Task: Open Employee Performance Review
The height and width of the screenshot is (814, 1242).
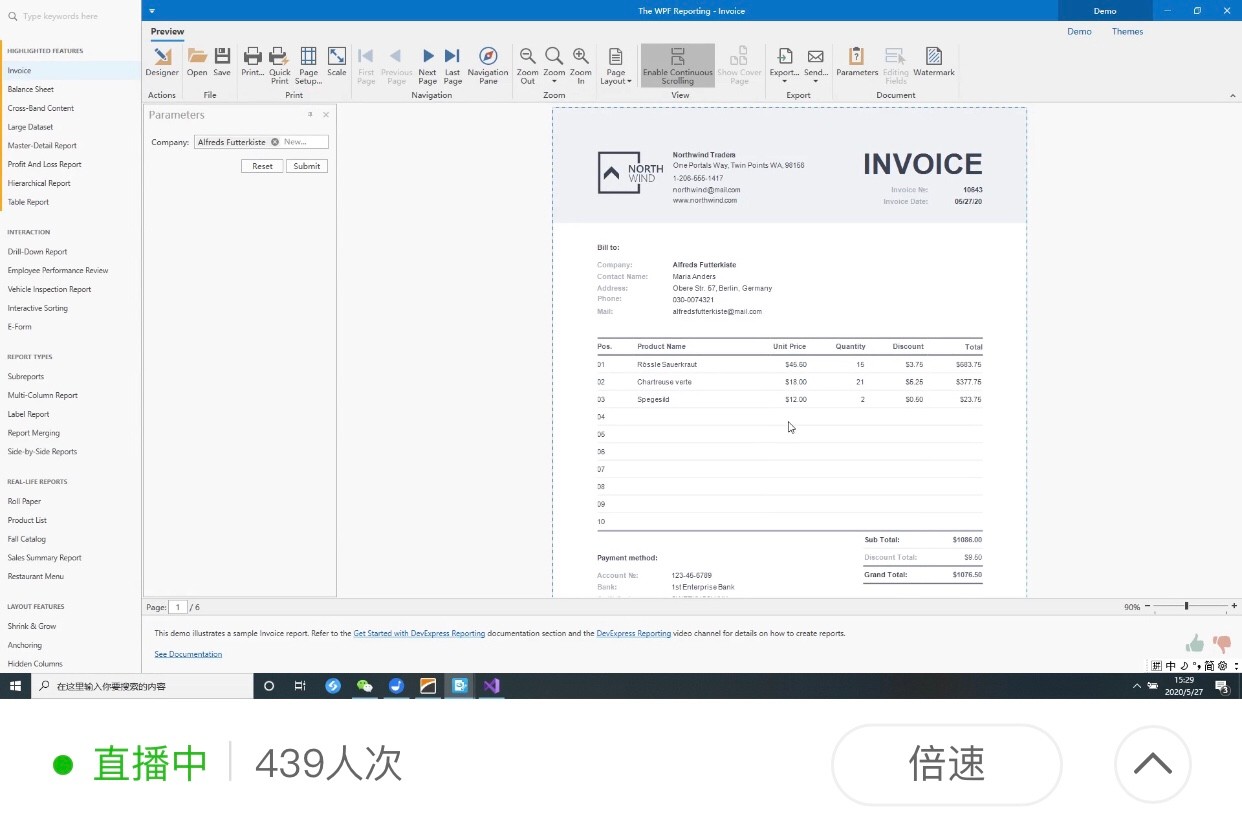Action: pos(70,270)
